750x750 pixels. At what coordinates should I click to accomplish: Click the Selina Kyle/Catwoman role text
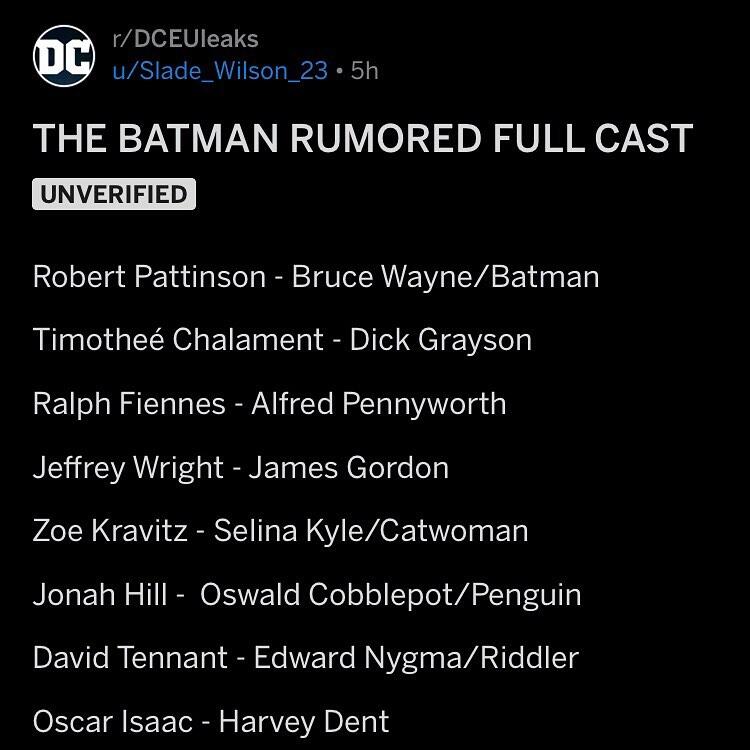[x=370, y=531]
